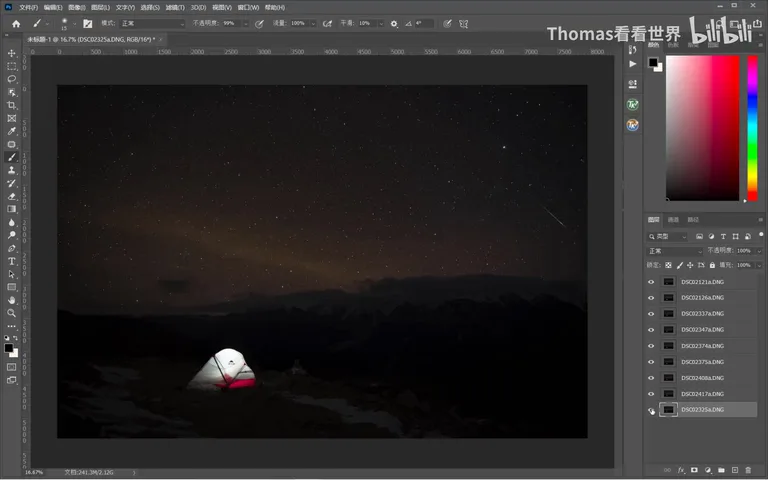Hide the DSC02337a.DNG layer
This screenshot has width=768, height=480.
coord(651,314)
